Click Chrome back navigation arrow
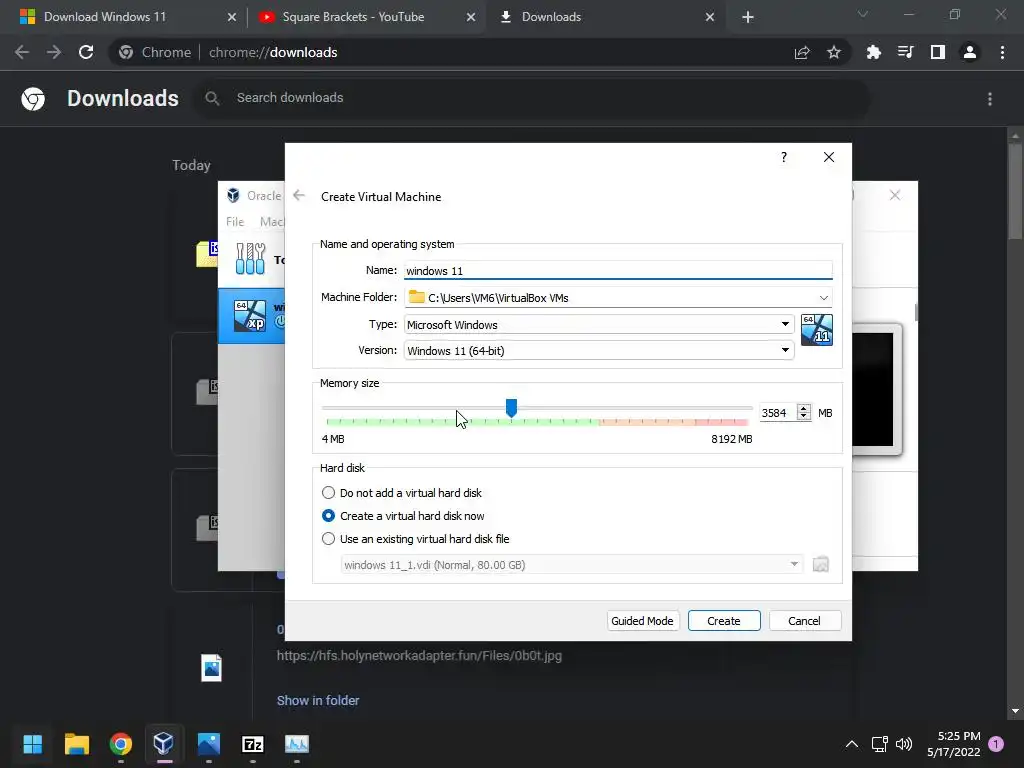Screen dimensions: 1024x768 [22, 52]
